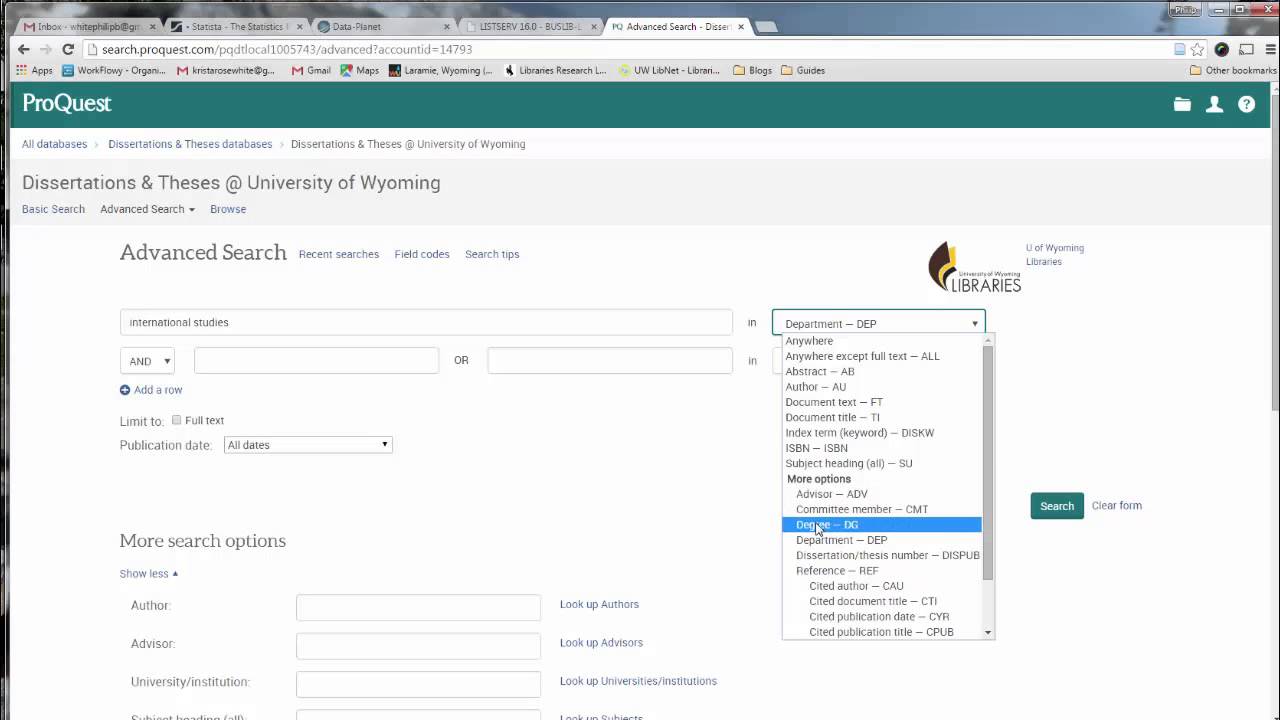This screenshot has height=720, width=1280.
Task: Open Look up Universities/institutions link
Action: pyautogui.click(x=638, y=681)
